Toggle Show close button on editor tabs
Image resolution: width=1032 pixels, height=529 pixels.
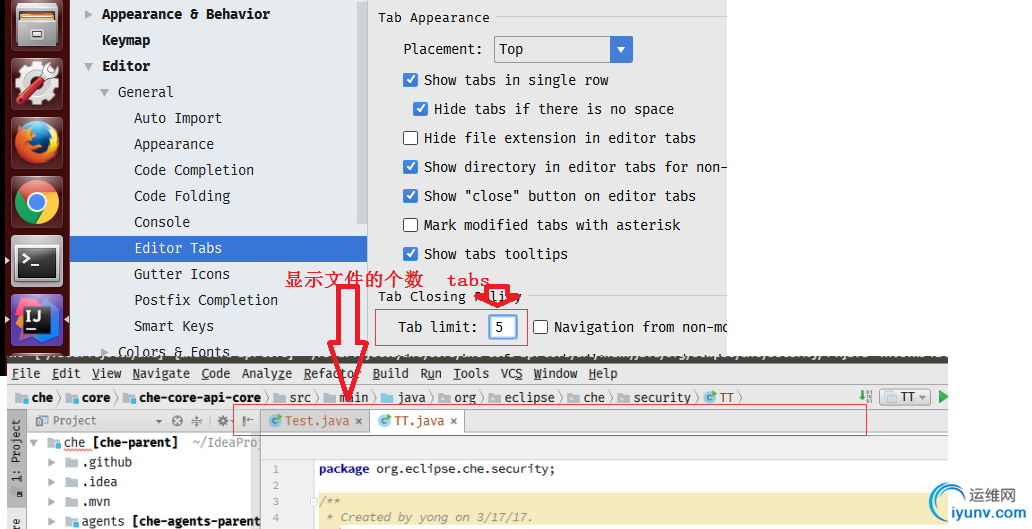[410, 195]
